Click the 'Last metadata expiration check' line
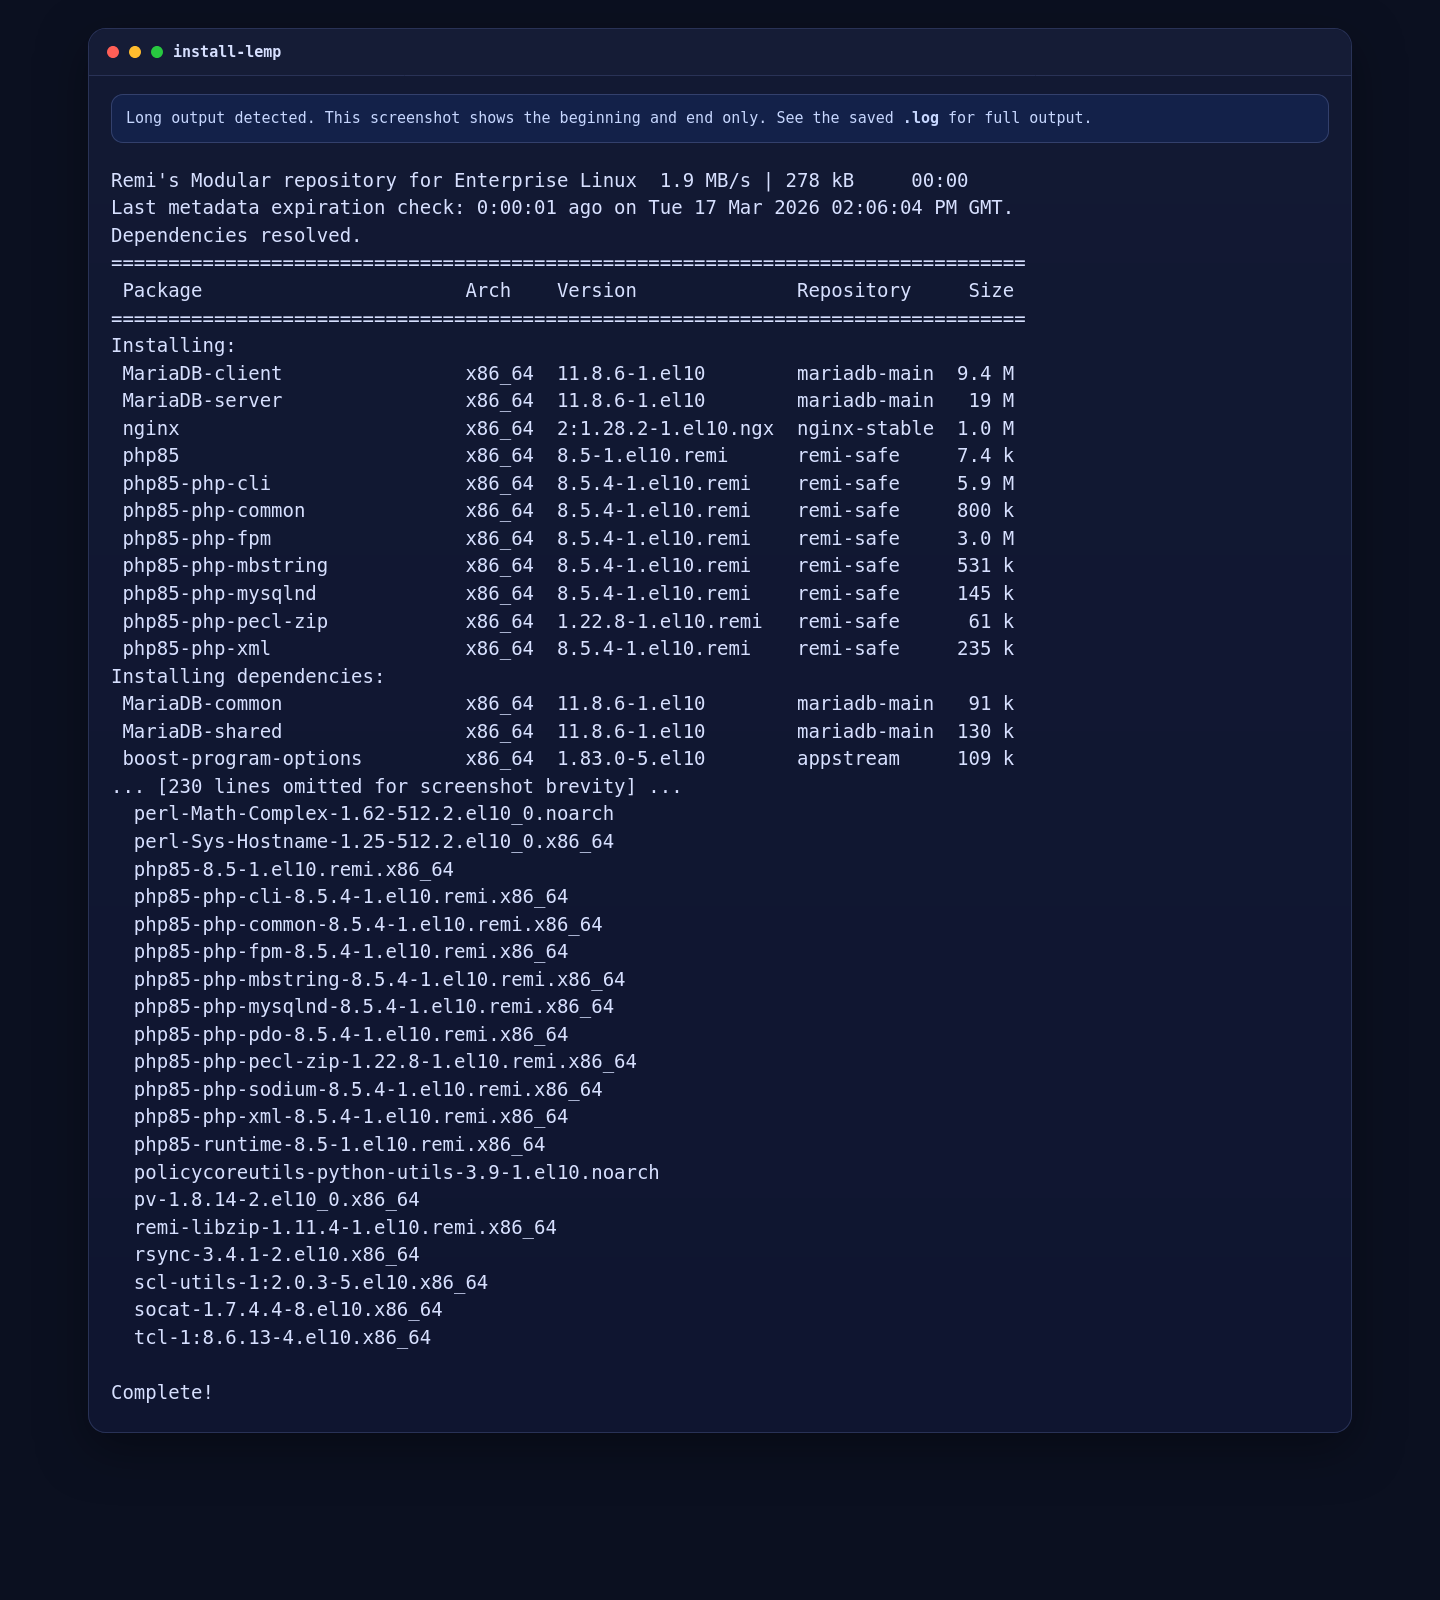This screenshot has height=1600, width=1440. point(562,208)
